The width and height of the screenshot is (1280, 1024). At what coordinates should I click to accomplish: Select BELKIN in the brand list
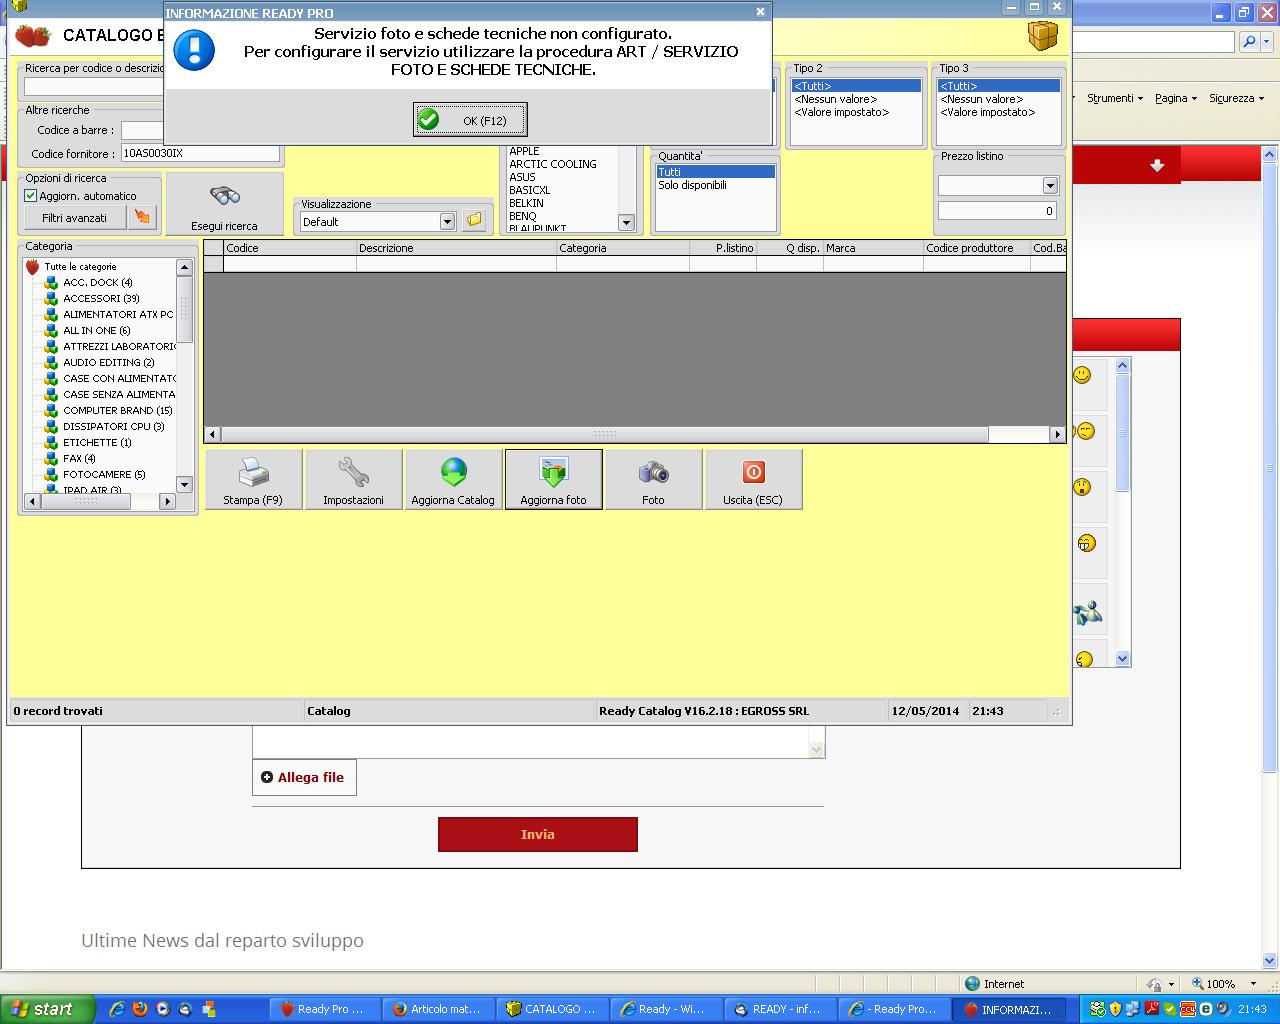tap(526, 203)
